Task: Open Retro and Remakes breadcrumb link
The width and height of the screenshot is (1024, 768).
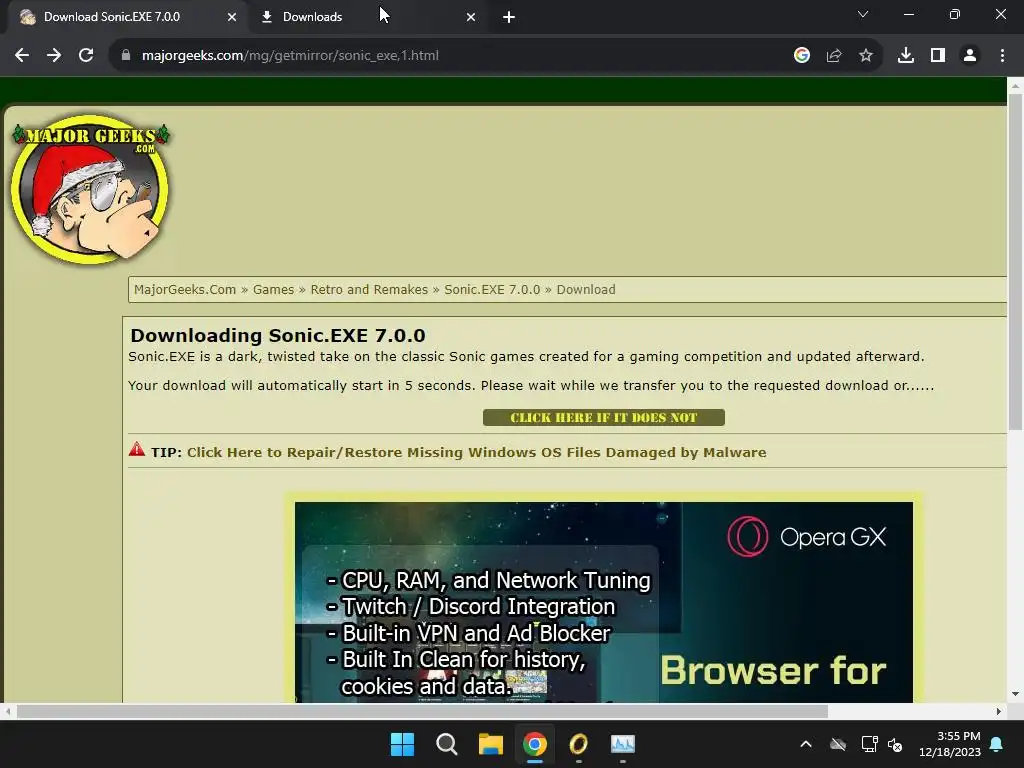Action: coord(369,289)
